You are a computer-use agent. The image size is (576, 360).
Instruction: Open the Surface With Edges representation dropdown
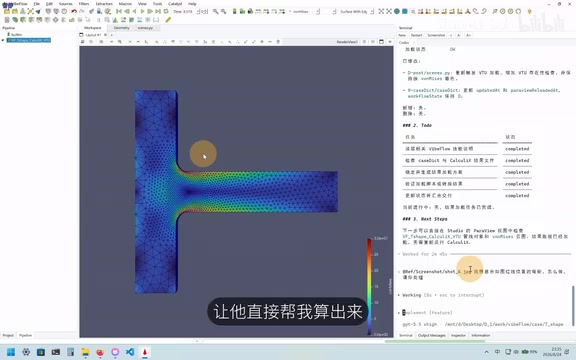[356, 12]
